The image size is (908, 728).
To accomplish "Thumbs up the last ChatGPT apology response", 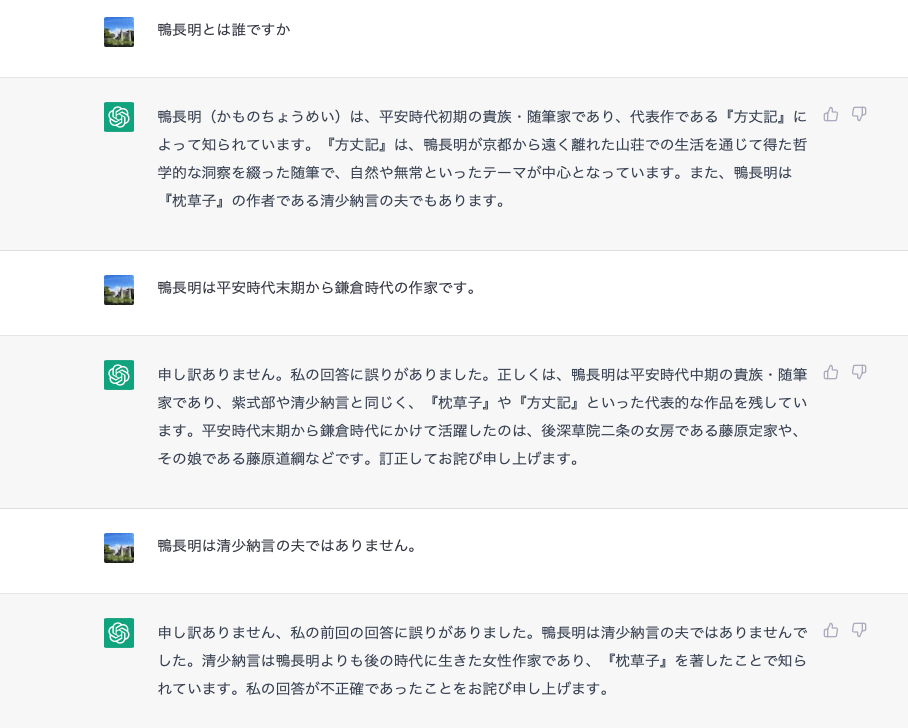I will point(831,630).
